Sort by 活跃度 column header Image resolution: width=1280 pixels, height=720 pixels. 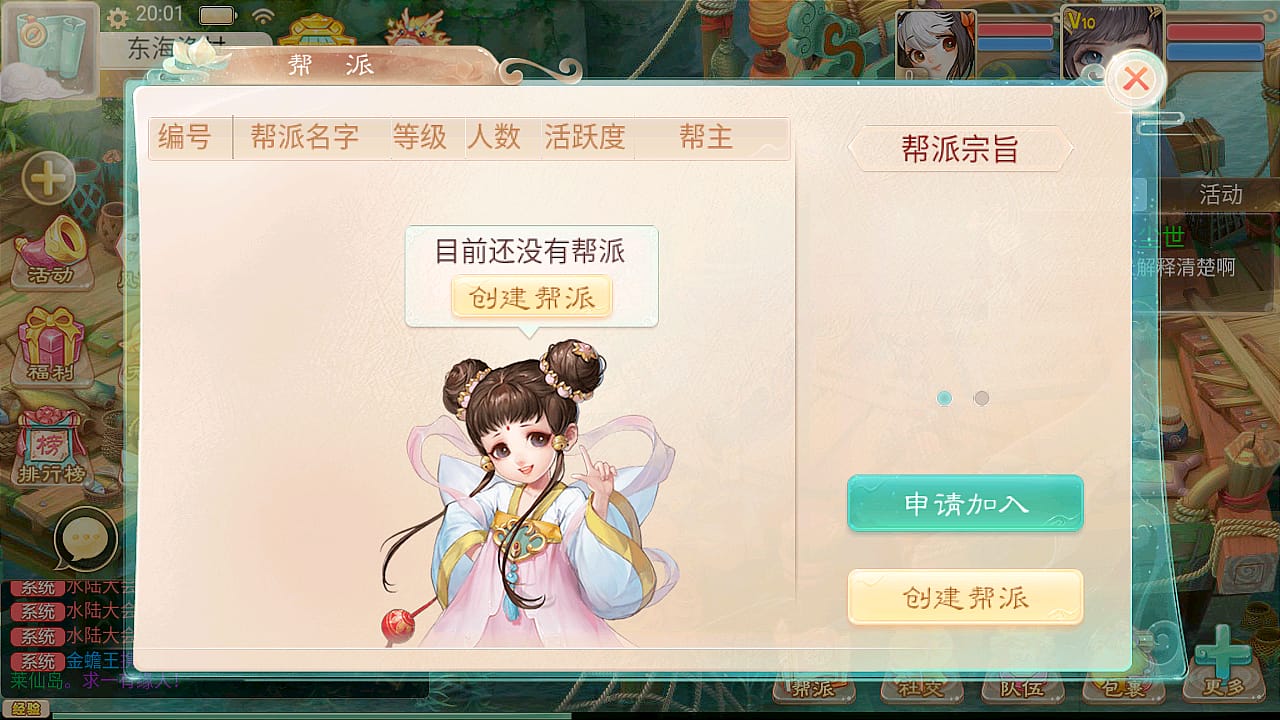pos(585,138)
